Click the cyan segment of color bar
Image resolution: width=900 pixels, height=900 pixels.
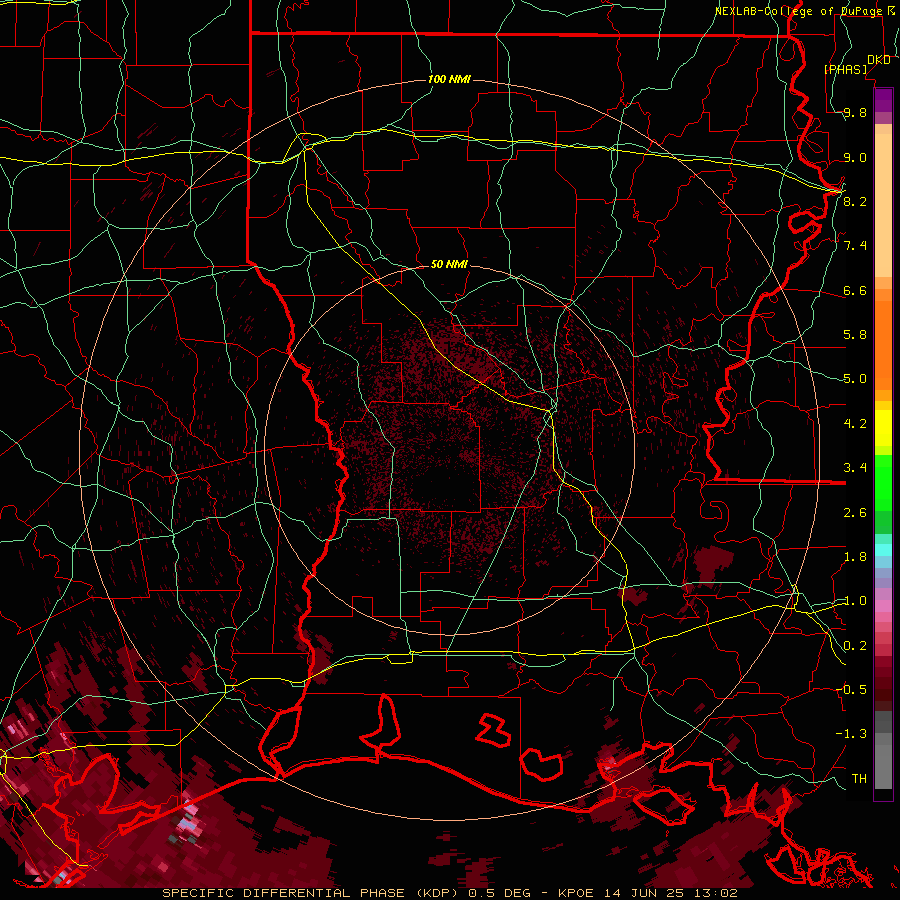(883, 549)
